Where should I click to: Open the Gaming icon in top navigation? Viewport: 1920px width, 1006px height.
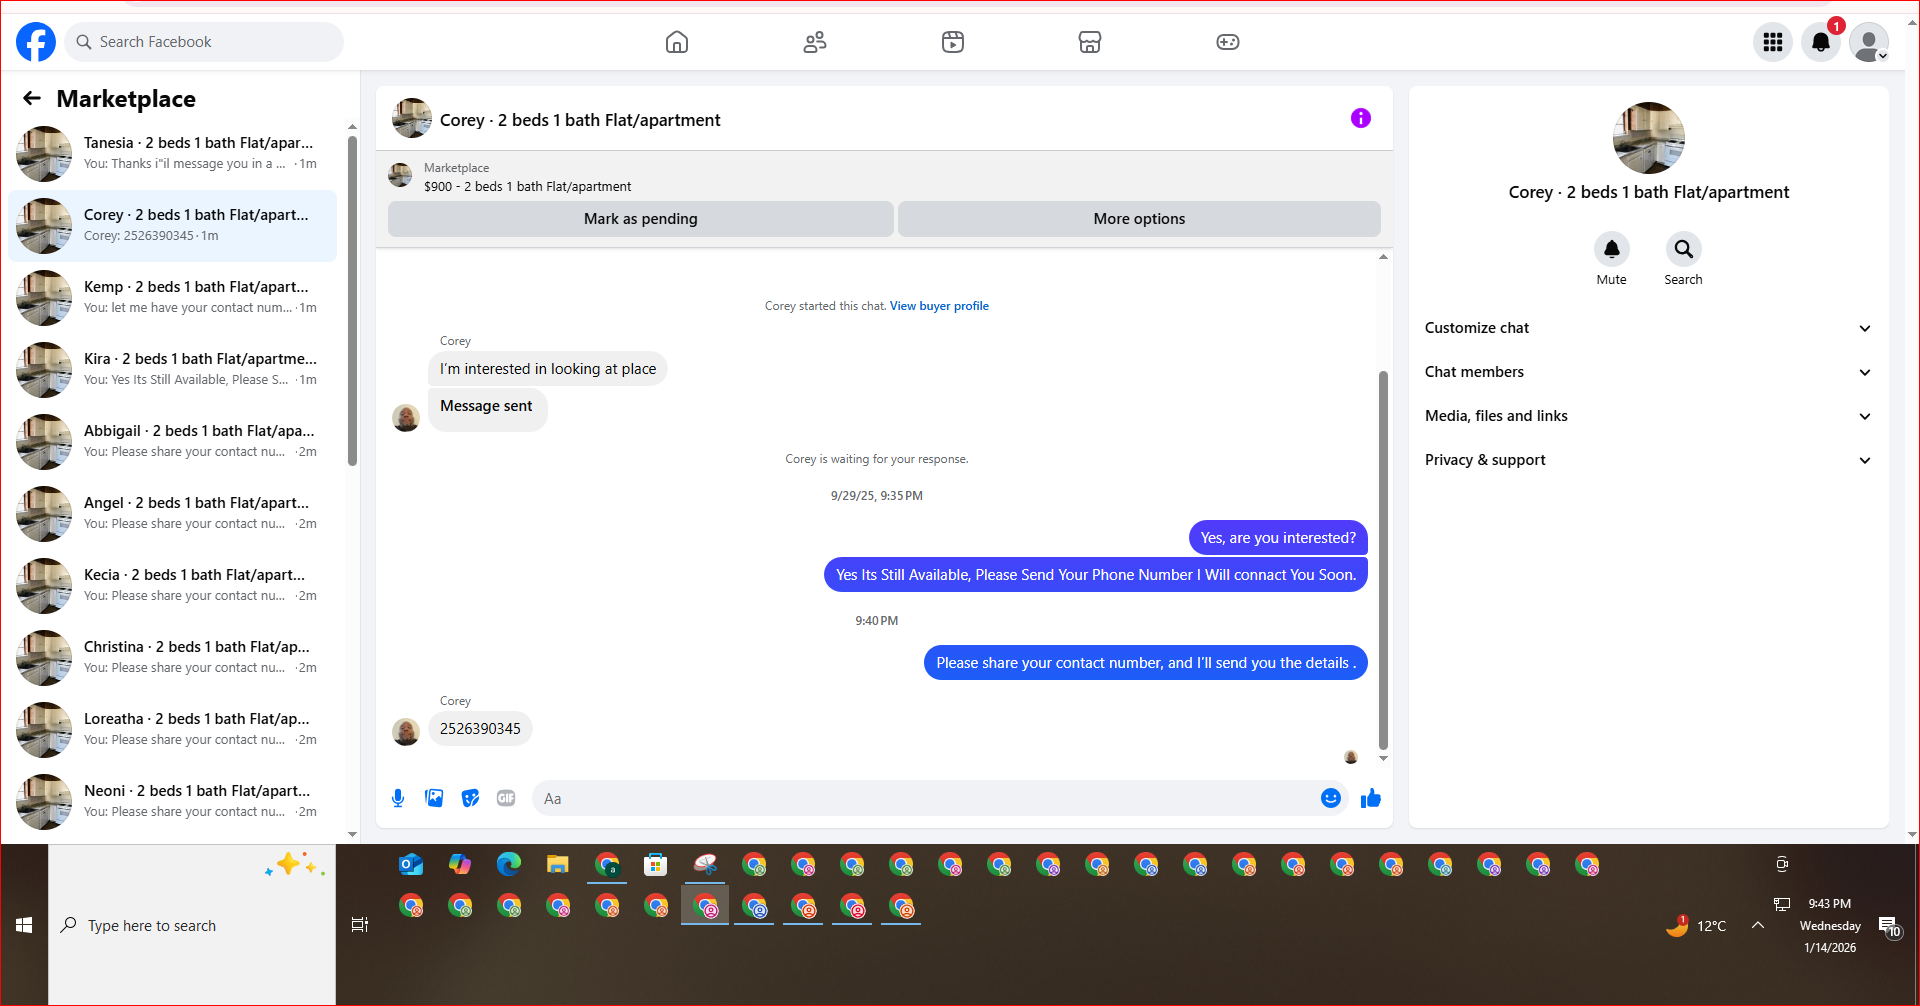pyautogui.click(x=1228, y=42)
